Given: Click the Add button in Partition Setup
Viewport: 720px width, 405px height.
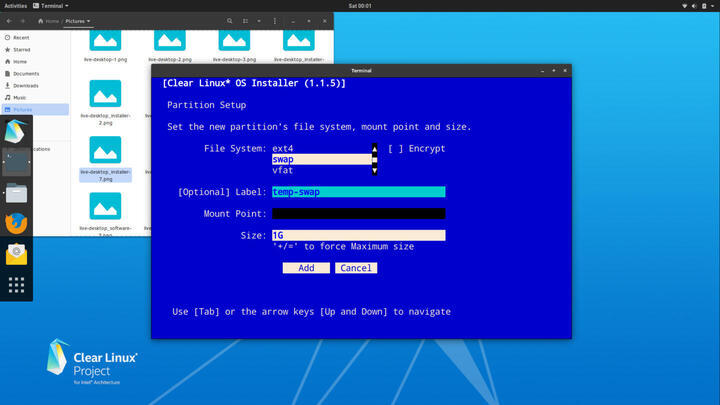Looking at the screenshot, I should click(x=306, y=268).
